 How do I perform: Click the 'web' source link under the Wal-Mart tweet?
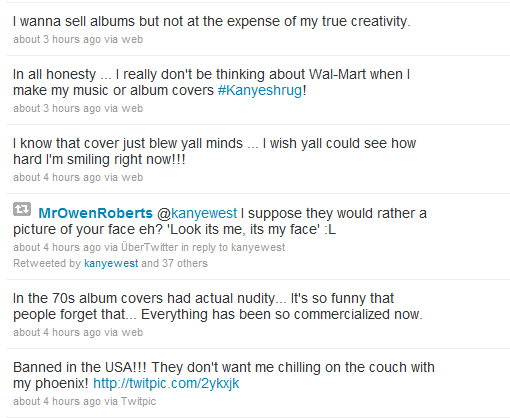tap(132, 108)
